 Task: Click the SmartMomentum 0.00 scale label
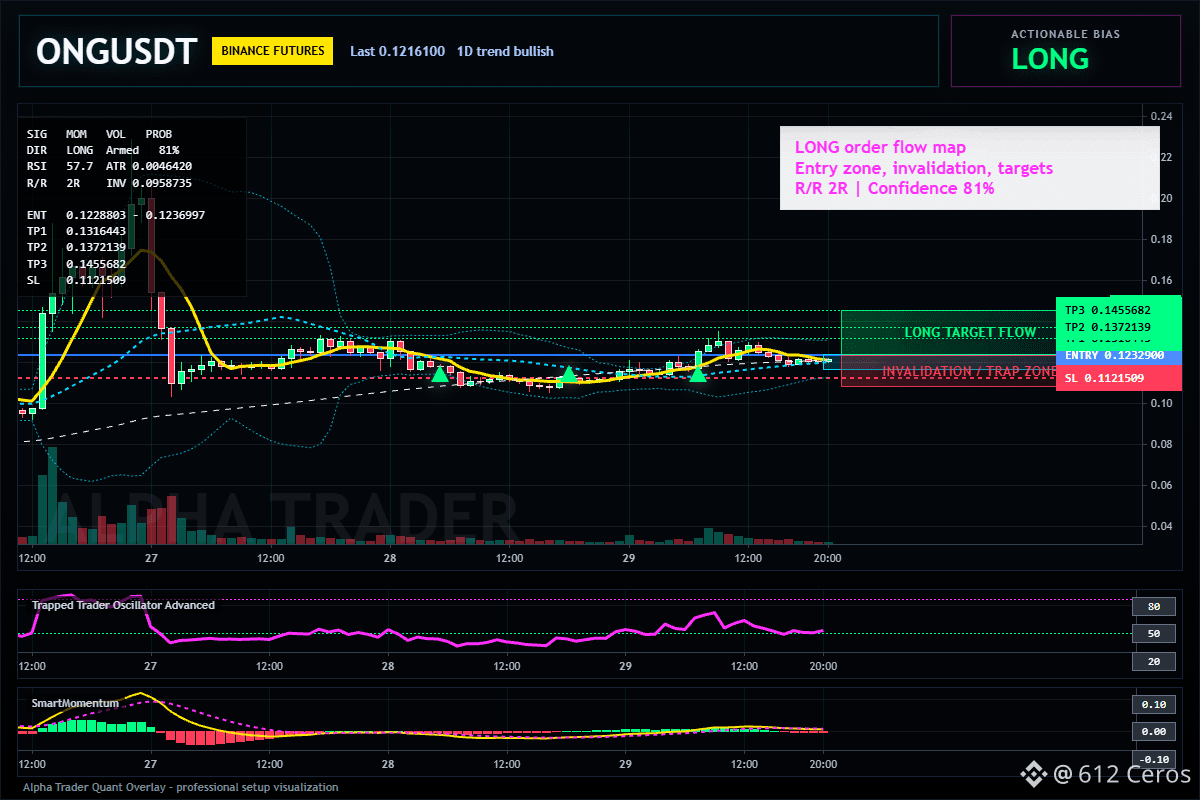tap(1153, 732)
